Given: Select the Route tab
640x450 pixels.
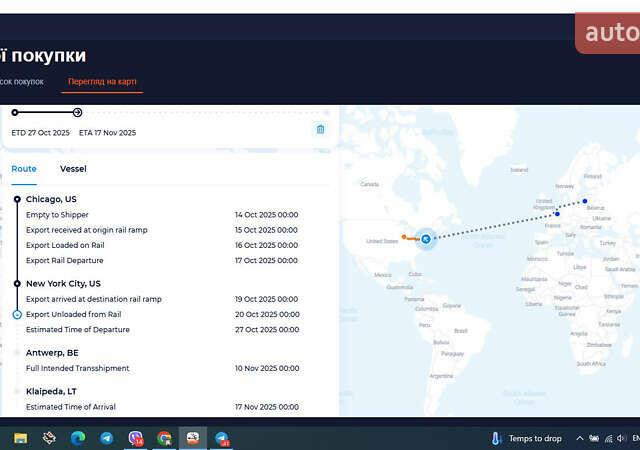Looking at the screenshot, I should tap(24, 169).
